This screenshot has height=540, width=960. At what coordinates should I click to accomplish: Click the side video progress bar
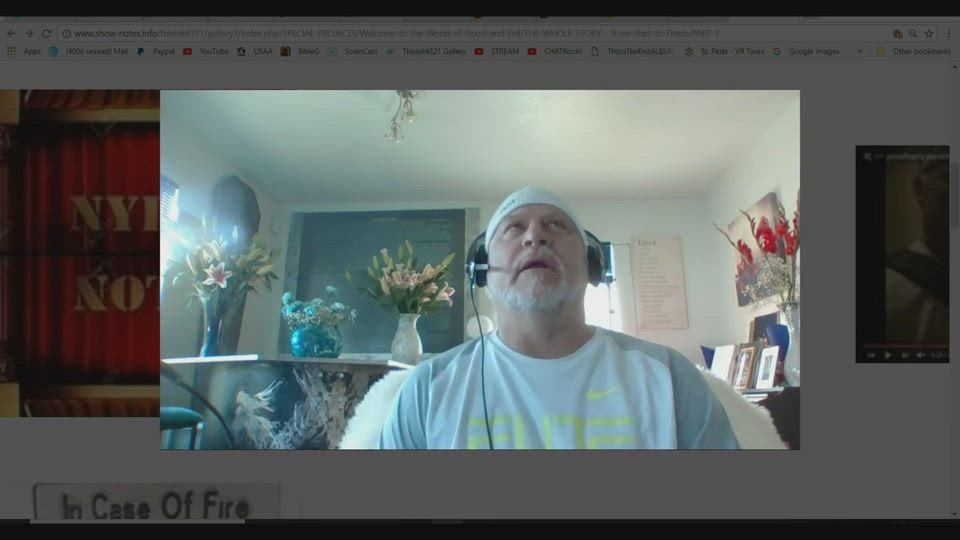pos(901,346)
